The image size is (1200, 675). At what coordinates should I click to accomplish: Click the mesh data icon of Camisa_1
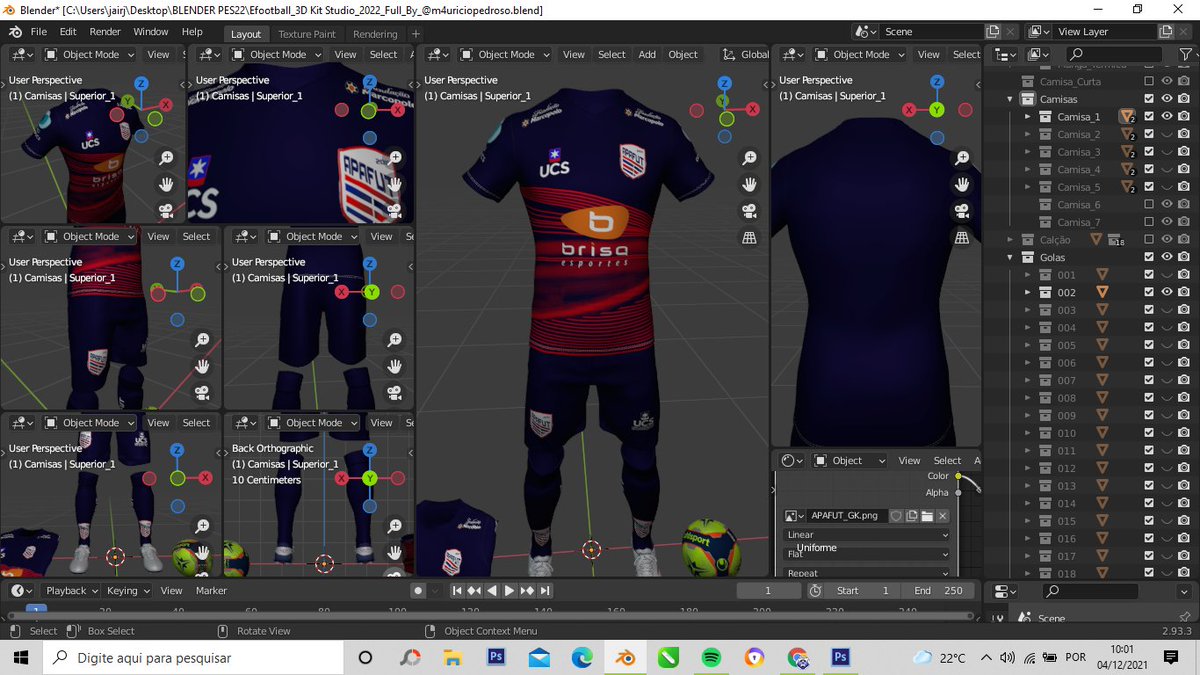click(x=1127, y=117)
